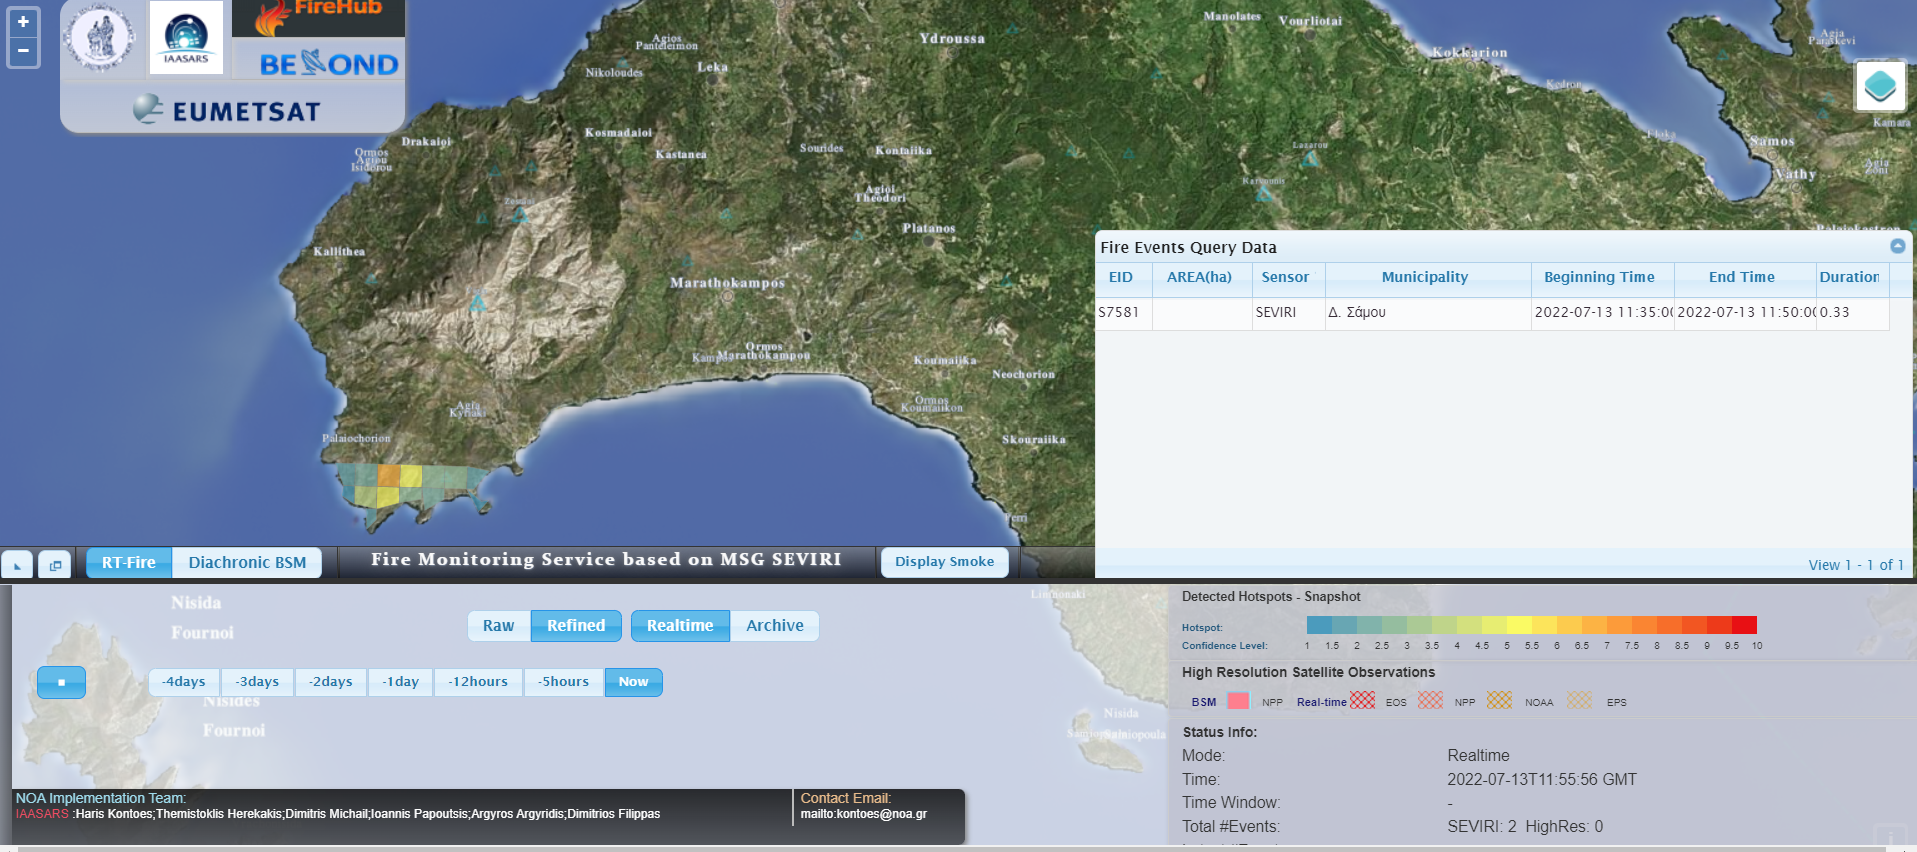Open the National Observatory of Athens logo
1917x852 pixels.
pos(99,38)
